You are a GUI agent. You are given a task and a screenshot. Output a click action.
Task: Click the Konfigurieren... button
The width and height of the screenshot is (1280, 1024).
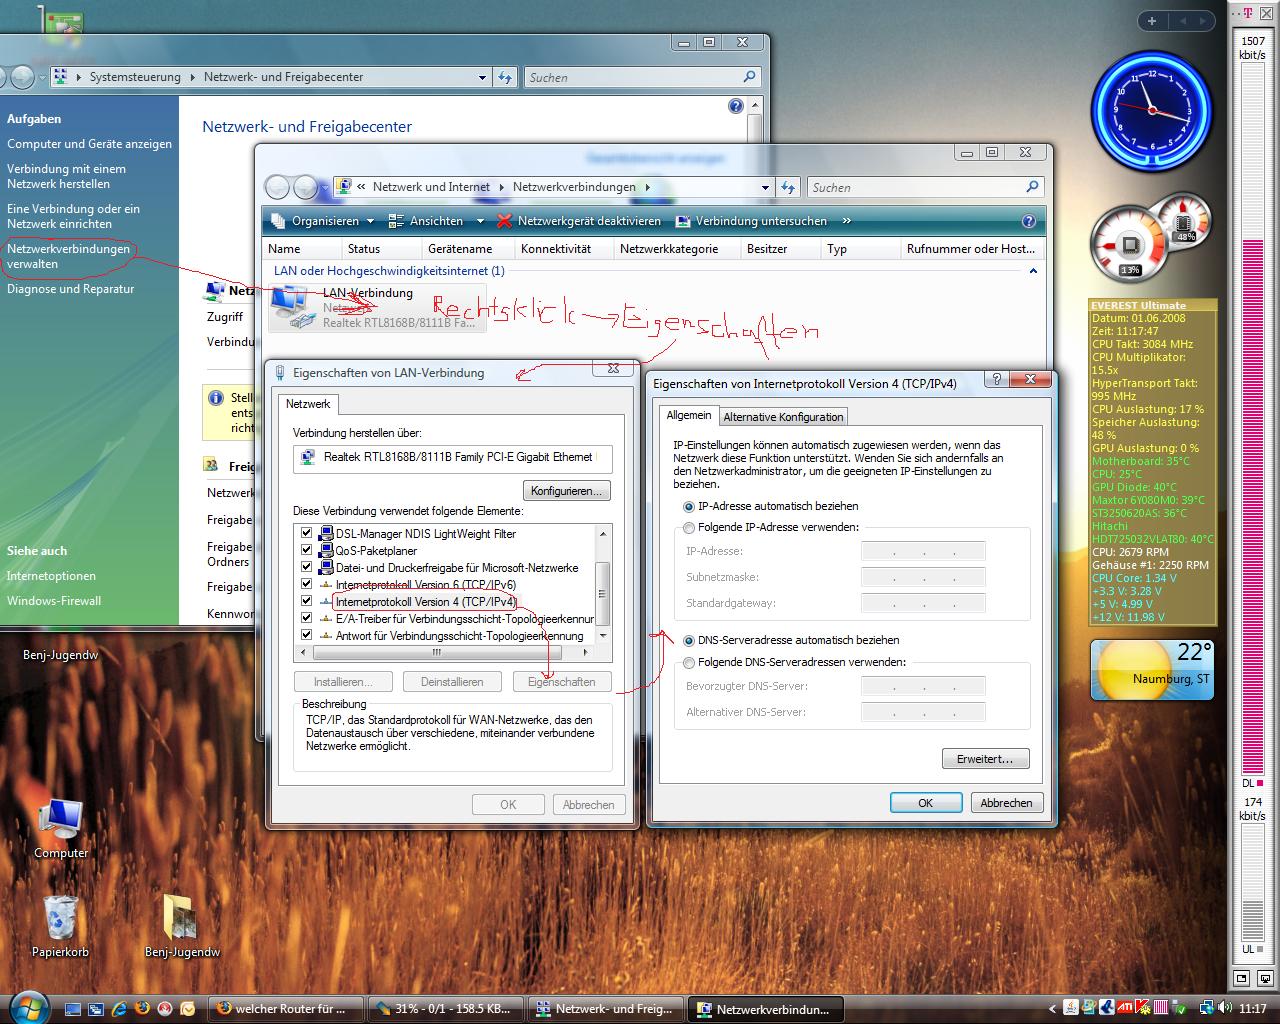click(566, 491)
